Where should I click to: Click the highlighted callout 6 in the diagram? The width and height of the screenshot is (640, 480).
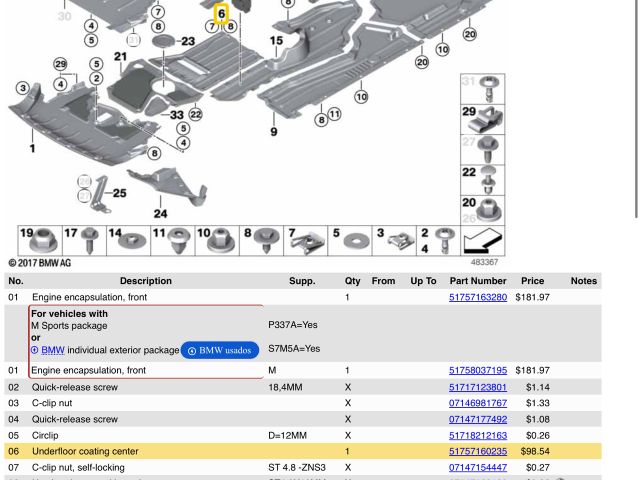pos(222,14)
